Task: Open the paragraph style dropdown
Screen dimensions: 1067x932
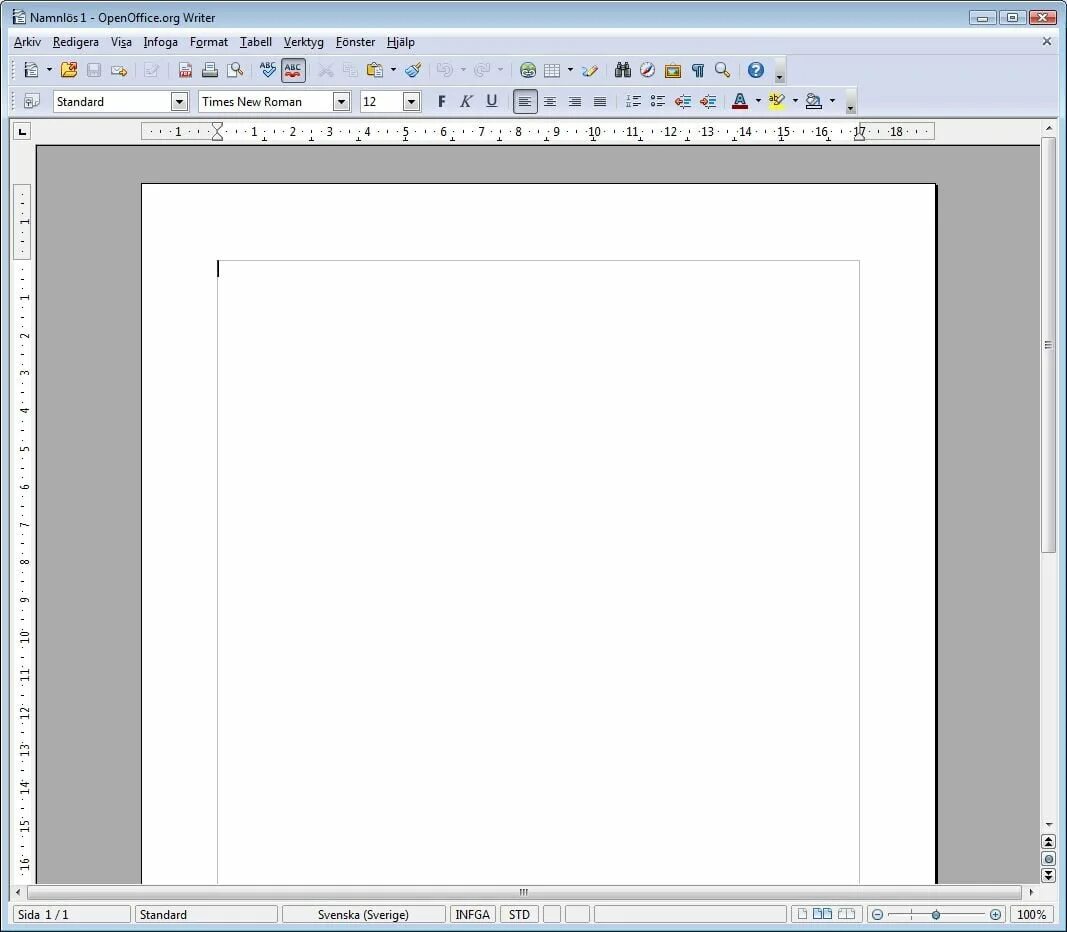Action: pos(179,101)
